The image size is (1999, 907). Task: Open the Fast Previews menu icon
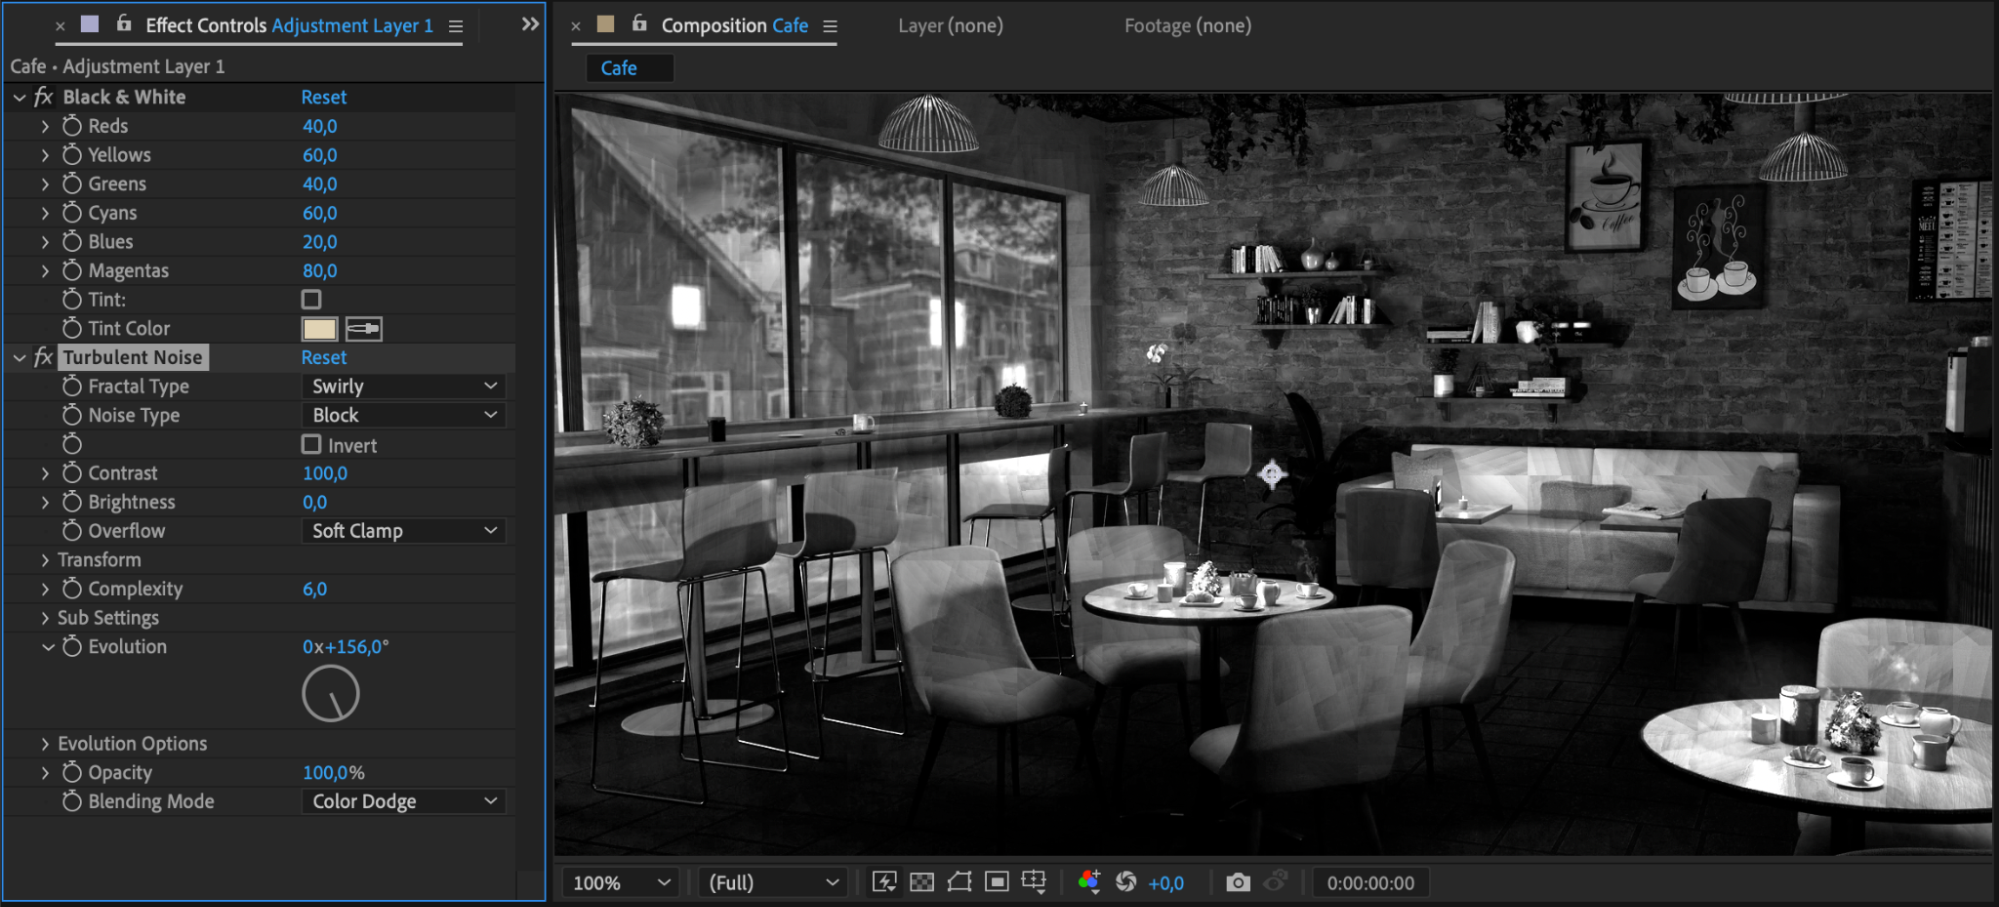(x=884, y=882)
